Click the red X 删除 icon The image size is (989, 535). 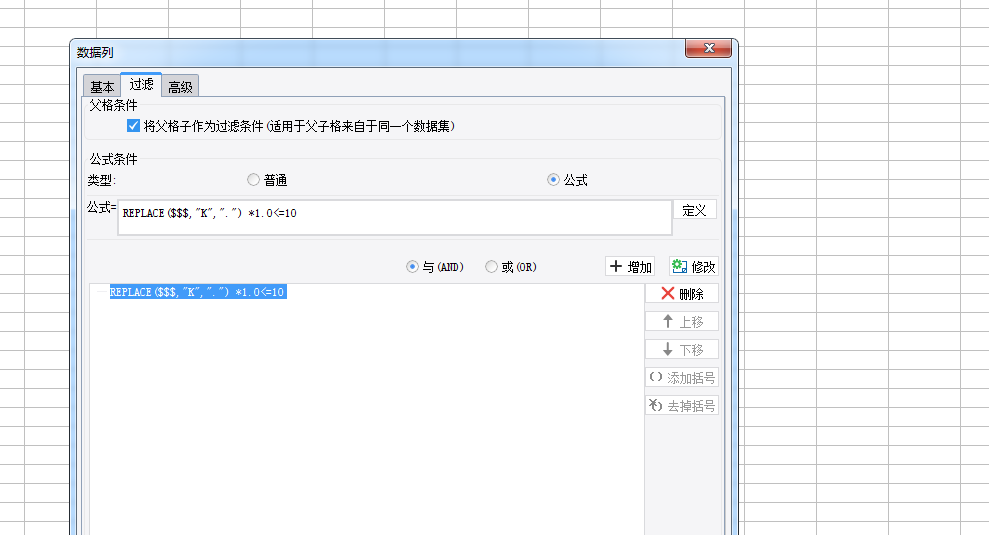pos(668,293)
